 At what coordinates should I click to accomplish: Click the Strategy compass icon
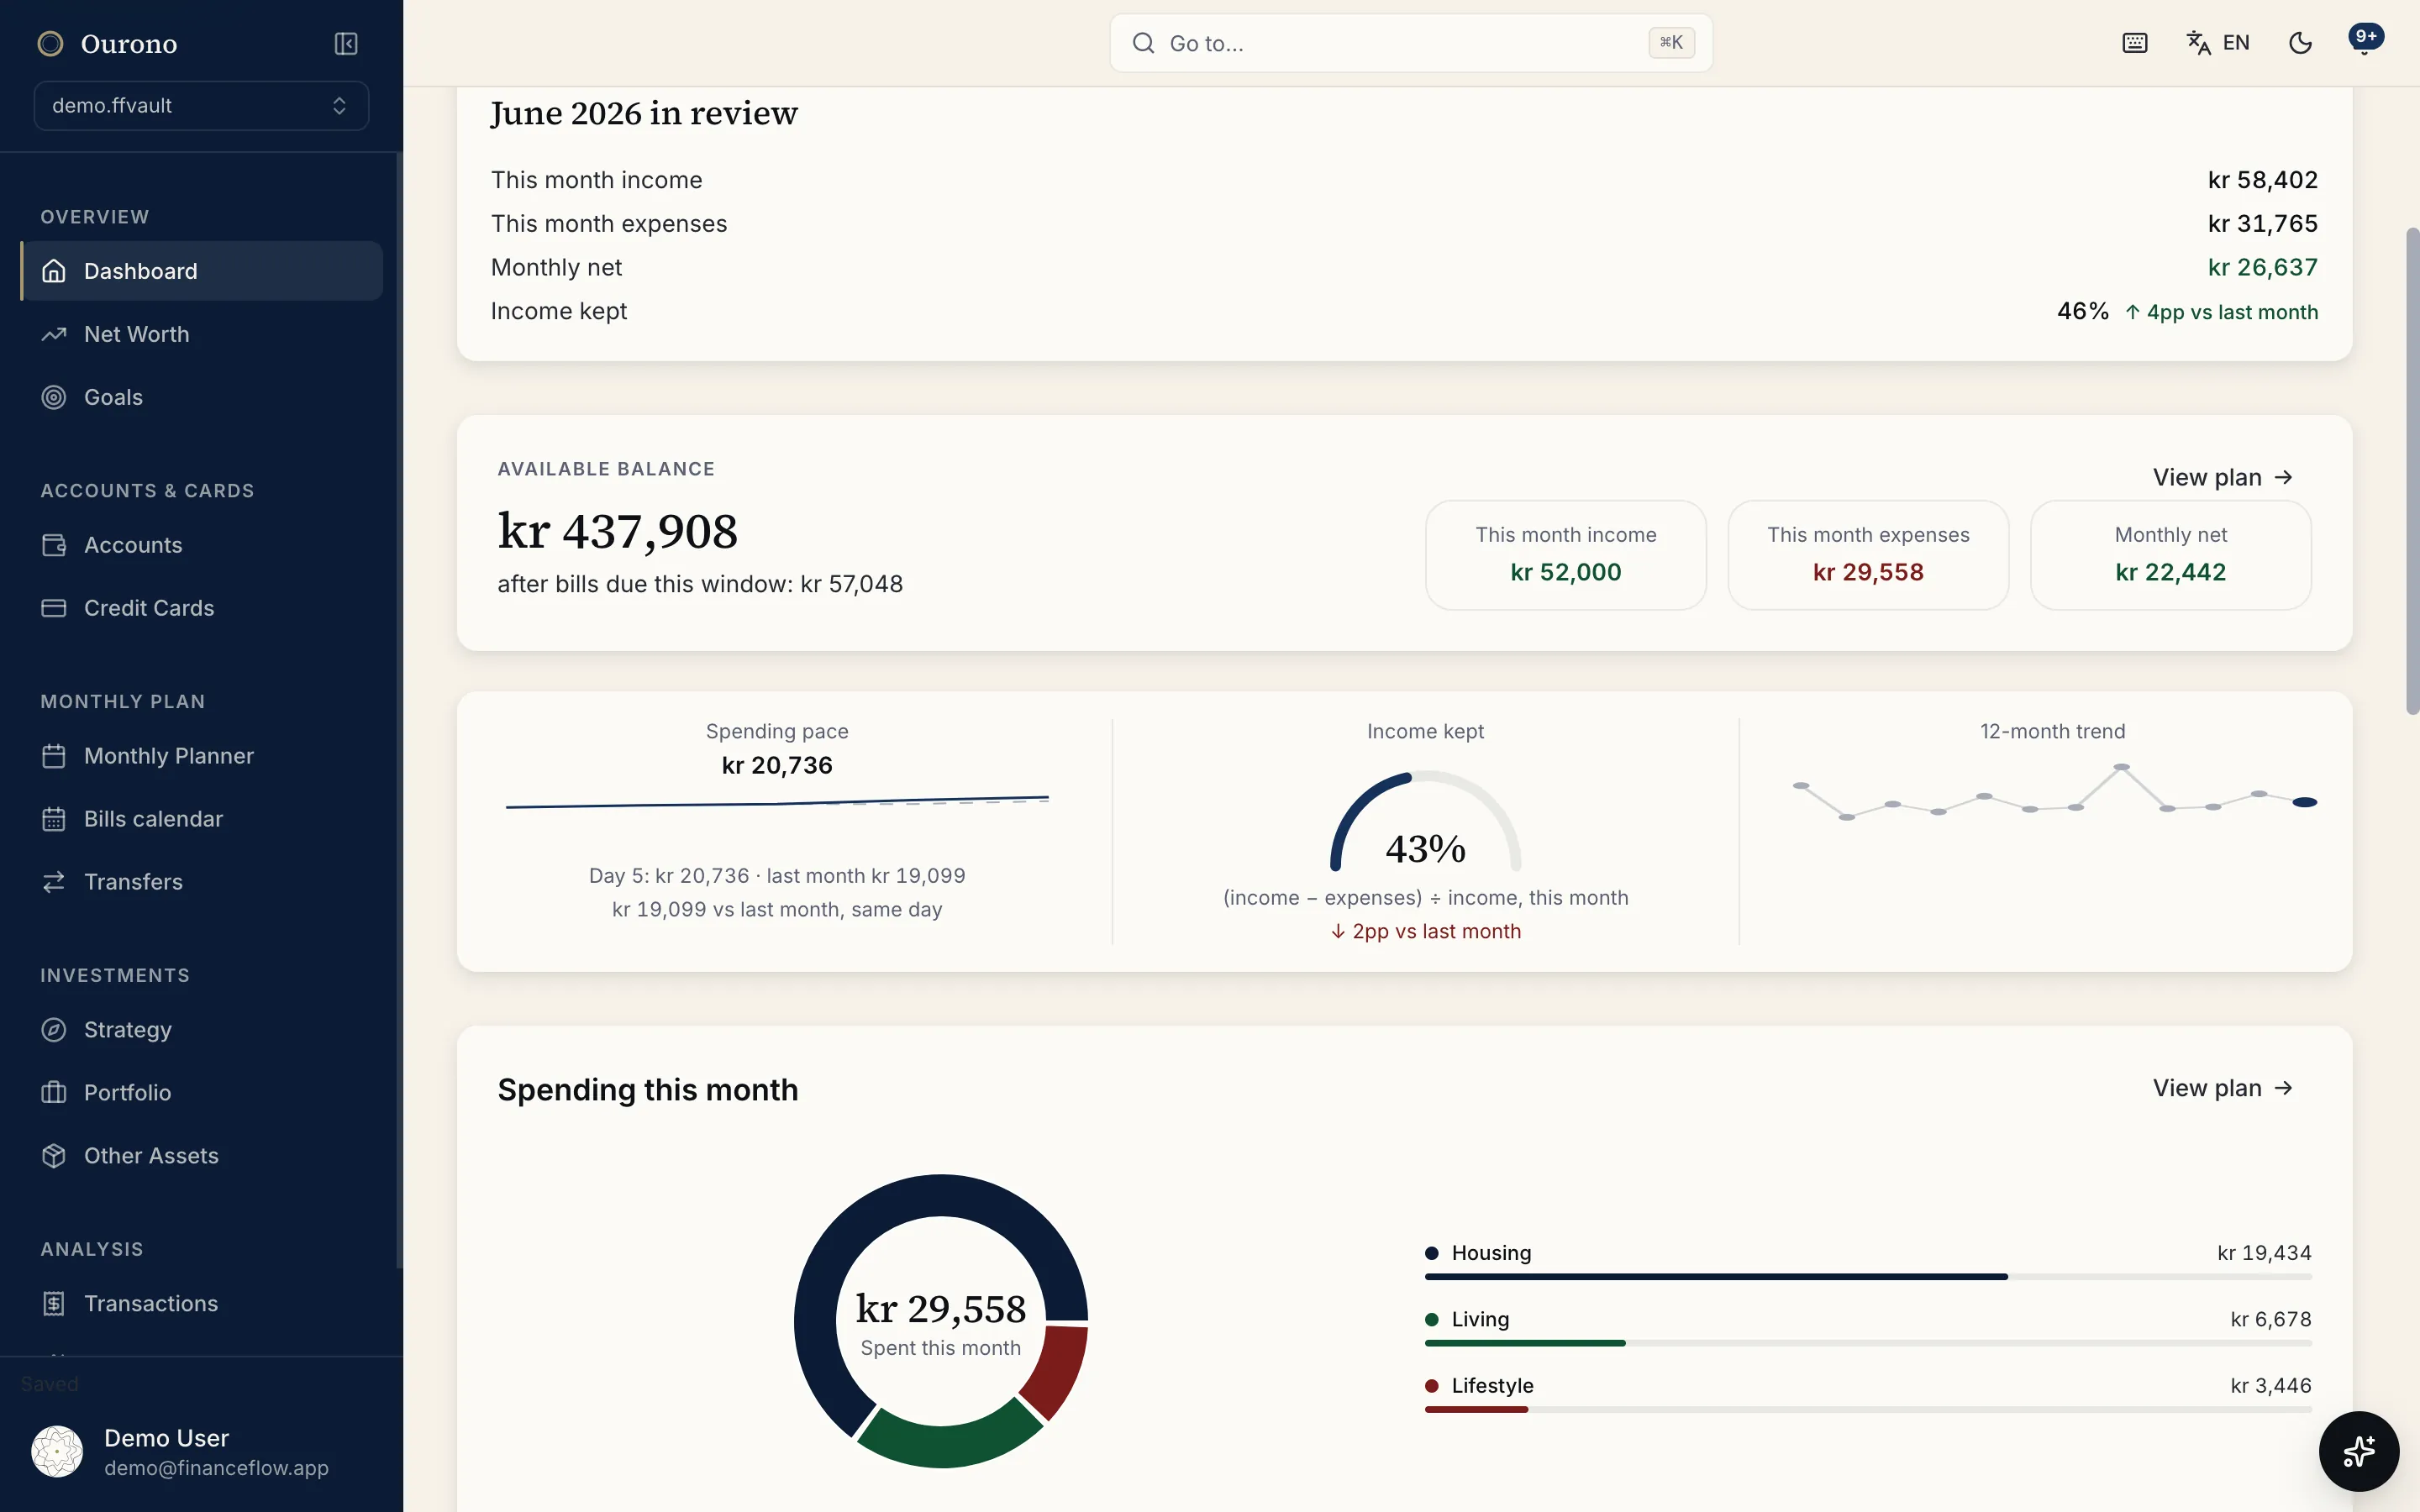pos(54,1029)
